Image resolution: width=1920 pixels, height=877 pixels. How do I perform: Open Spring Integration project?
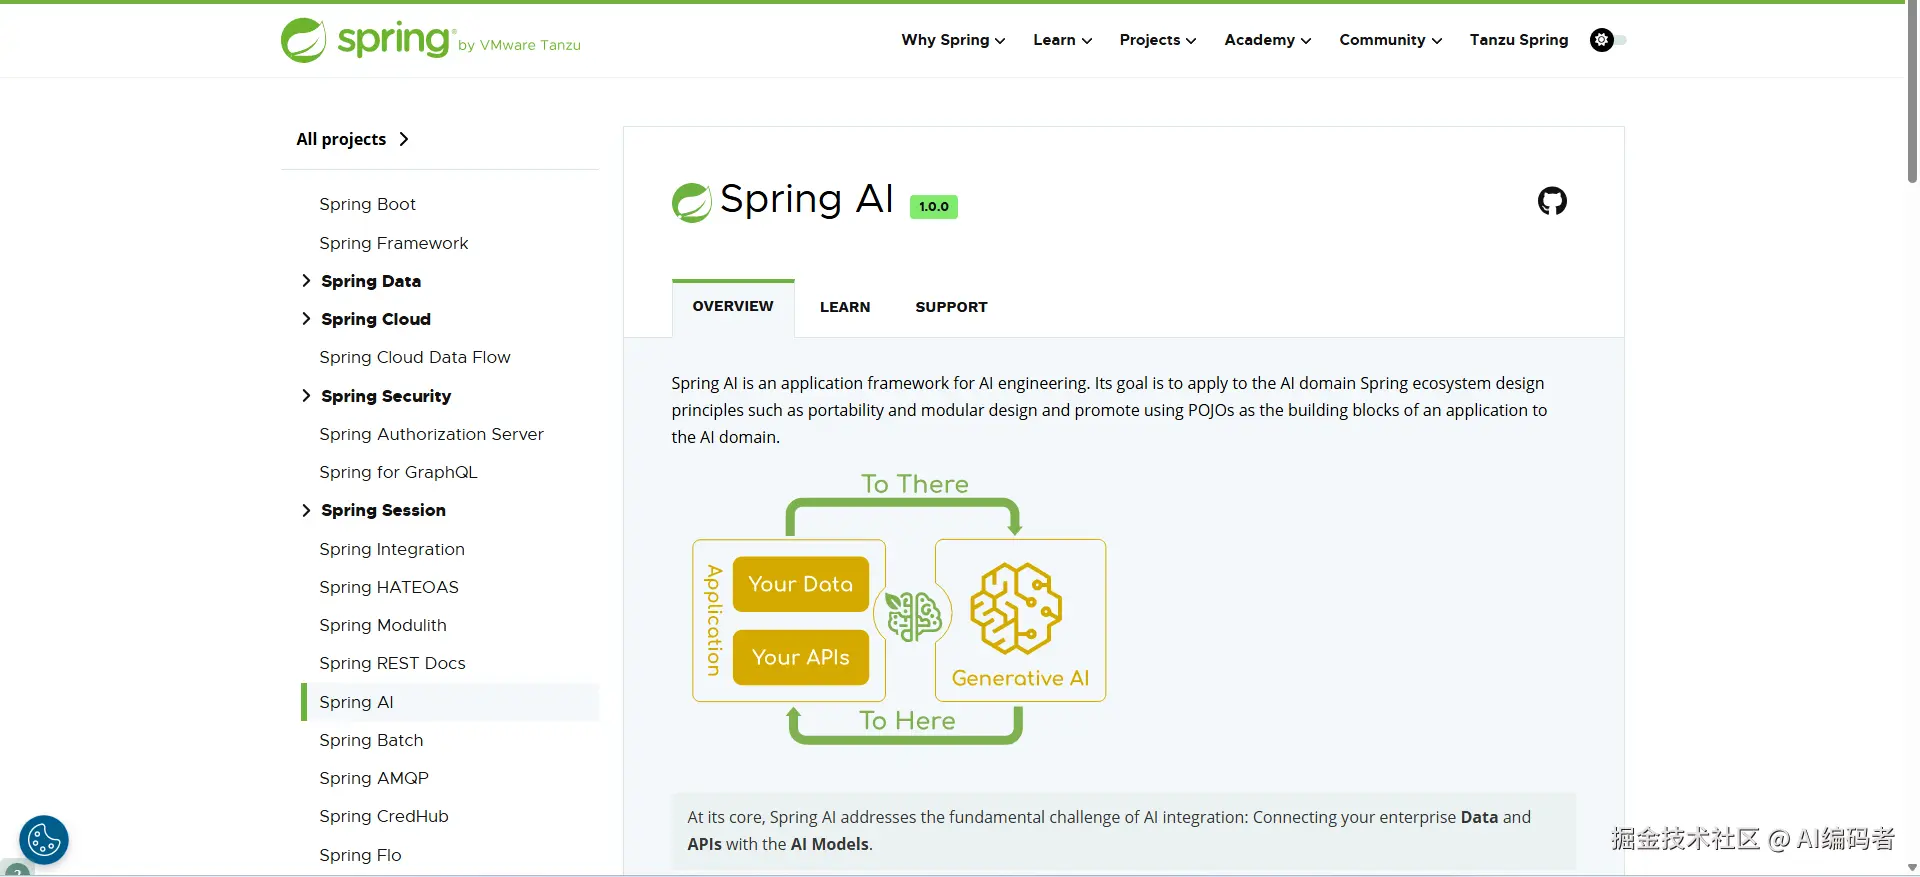pos(391,549)
